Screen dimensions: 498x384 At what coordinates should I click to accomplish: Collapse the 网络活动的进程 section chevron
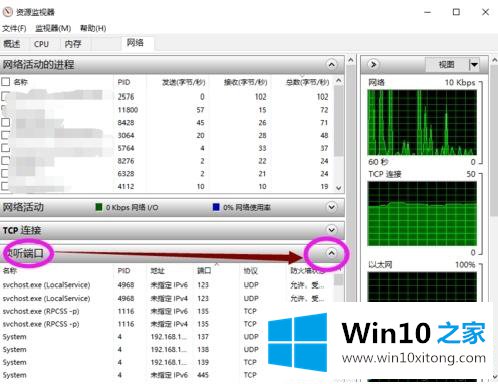[x=331, y=64]
